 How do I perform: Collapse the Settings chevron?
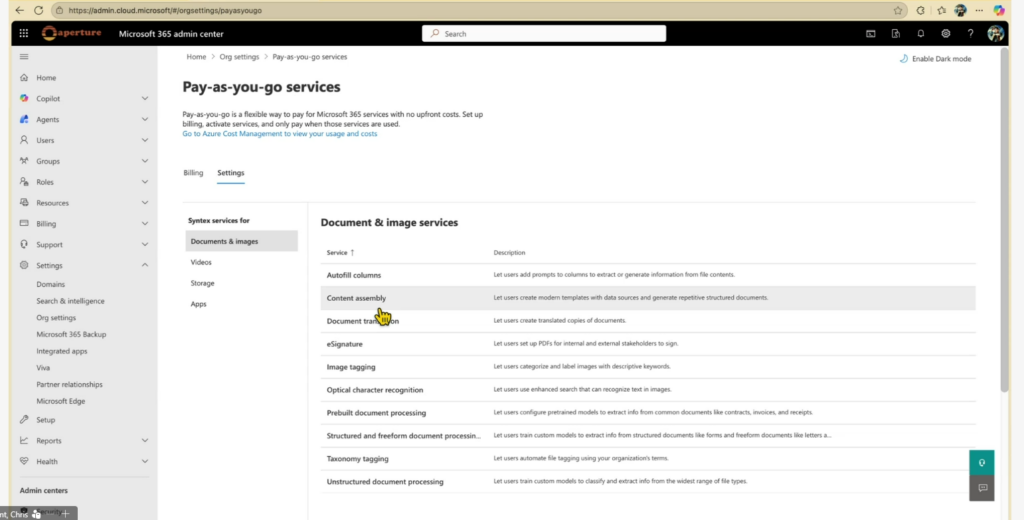tap(145, 265)
